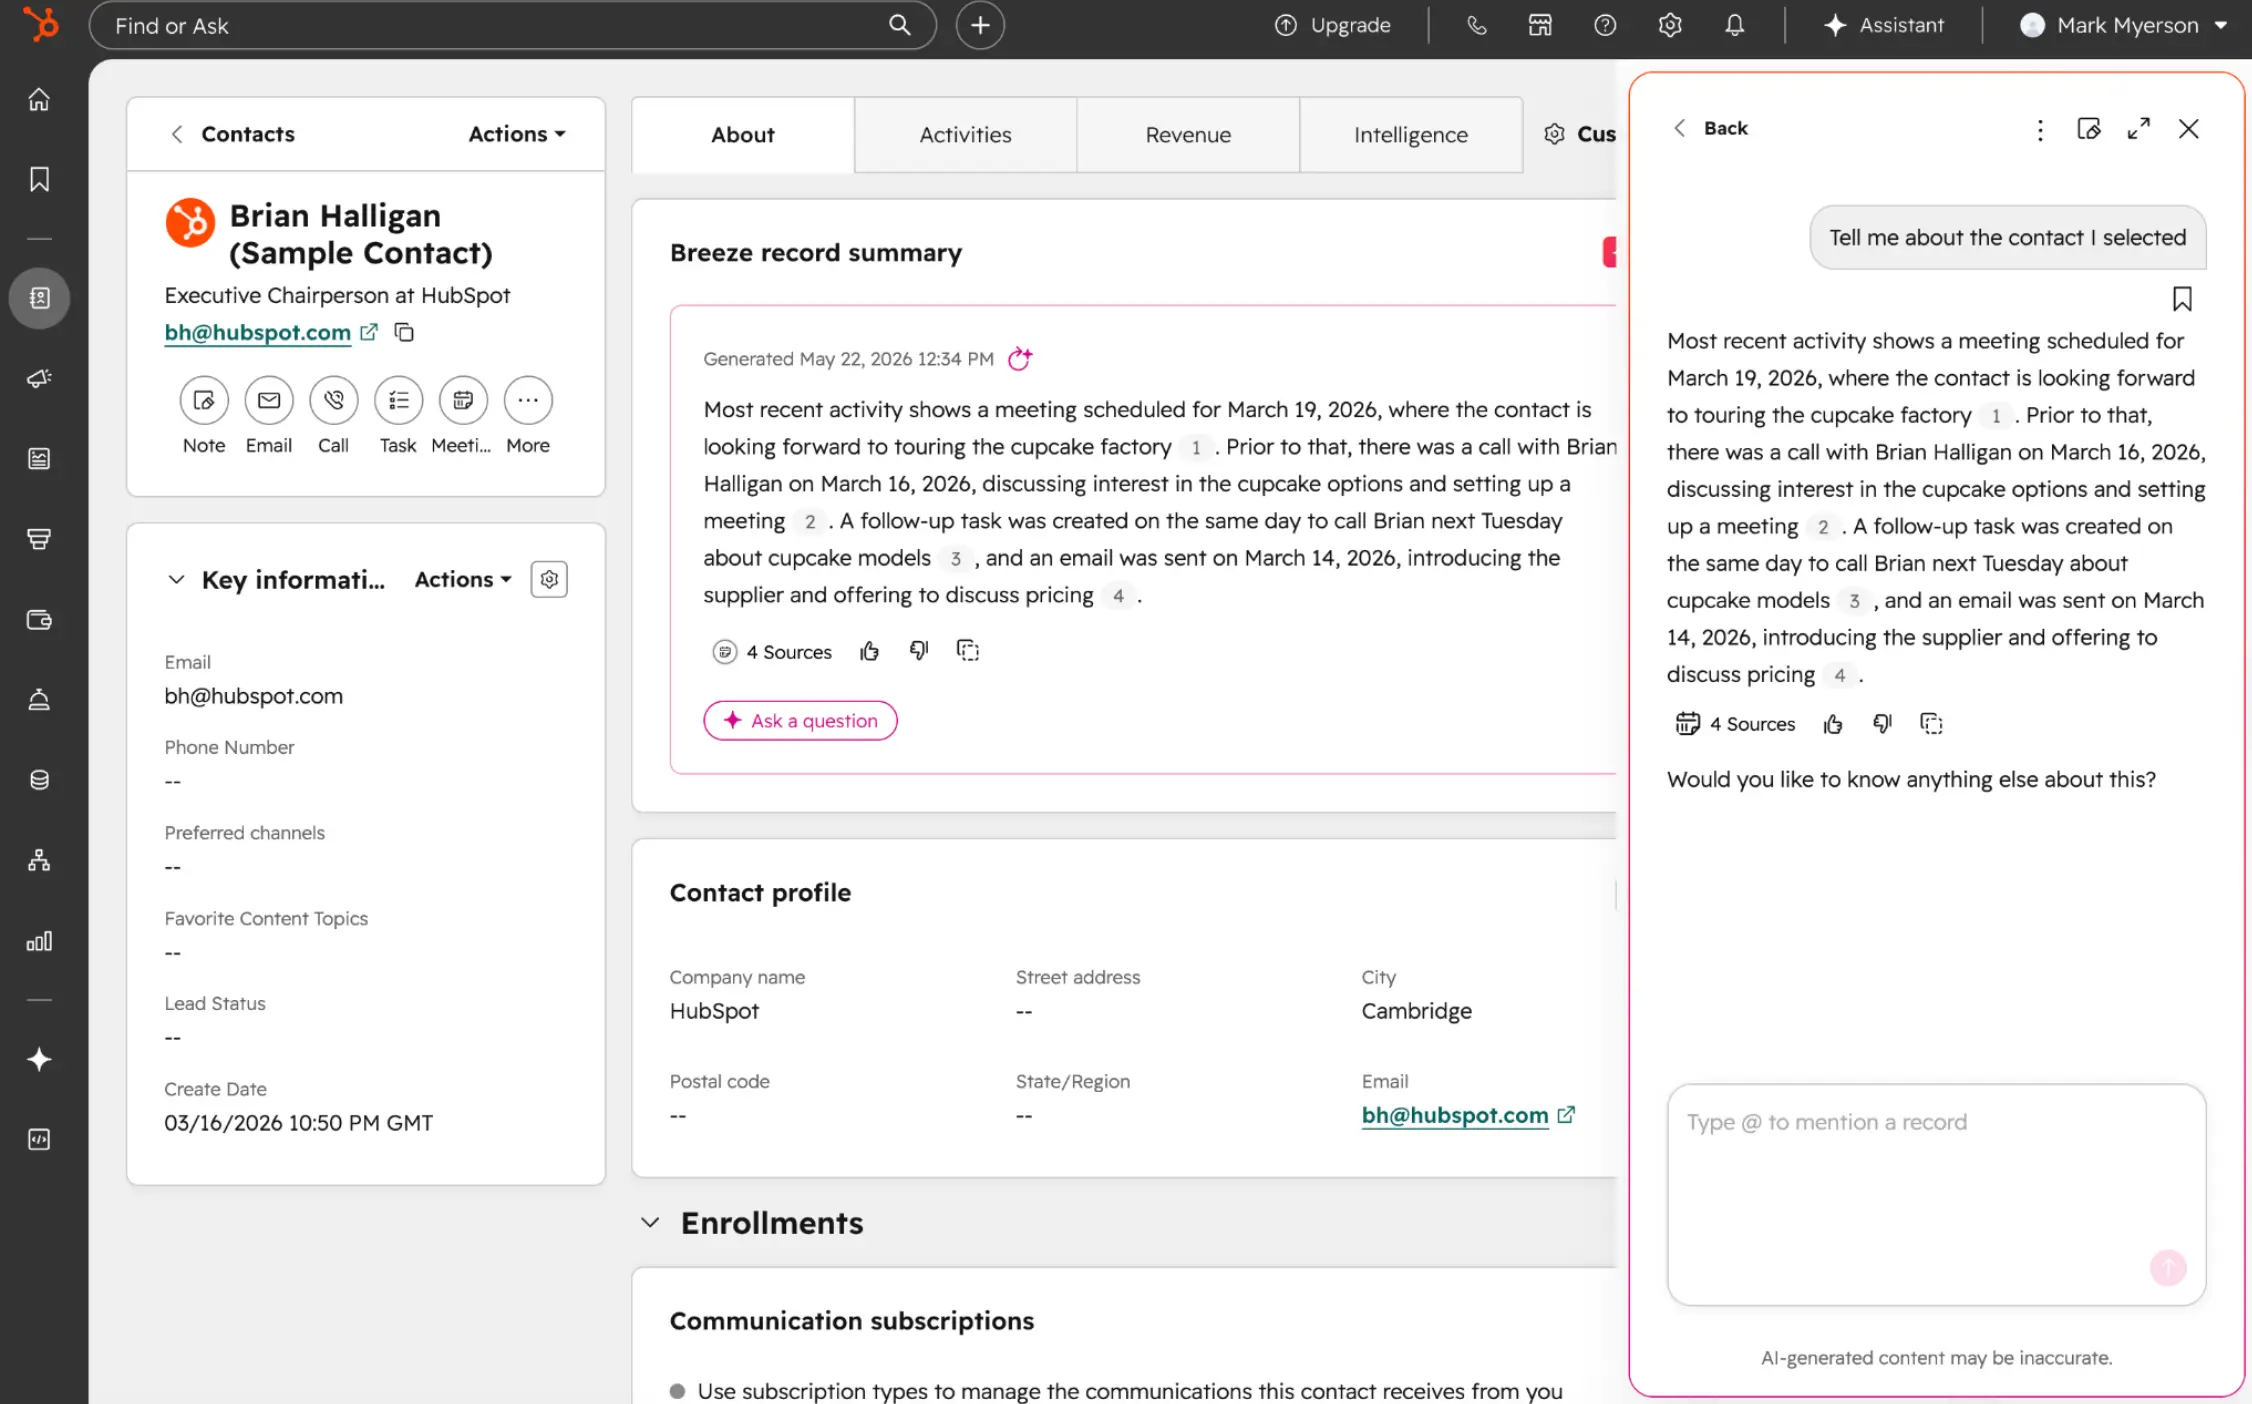The height and width of the screenshot is (1404, 2252).
Task: Thumbs down the Breeze record summary
Action: [x=919, y=652]
